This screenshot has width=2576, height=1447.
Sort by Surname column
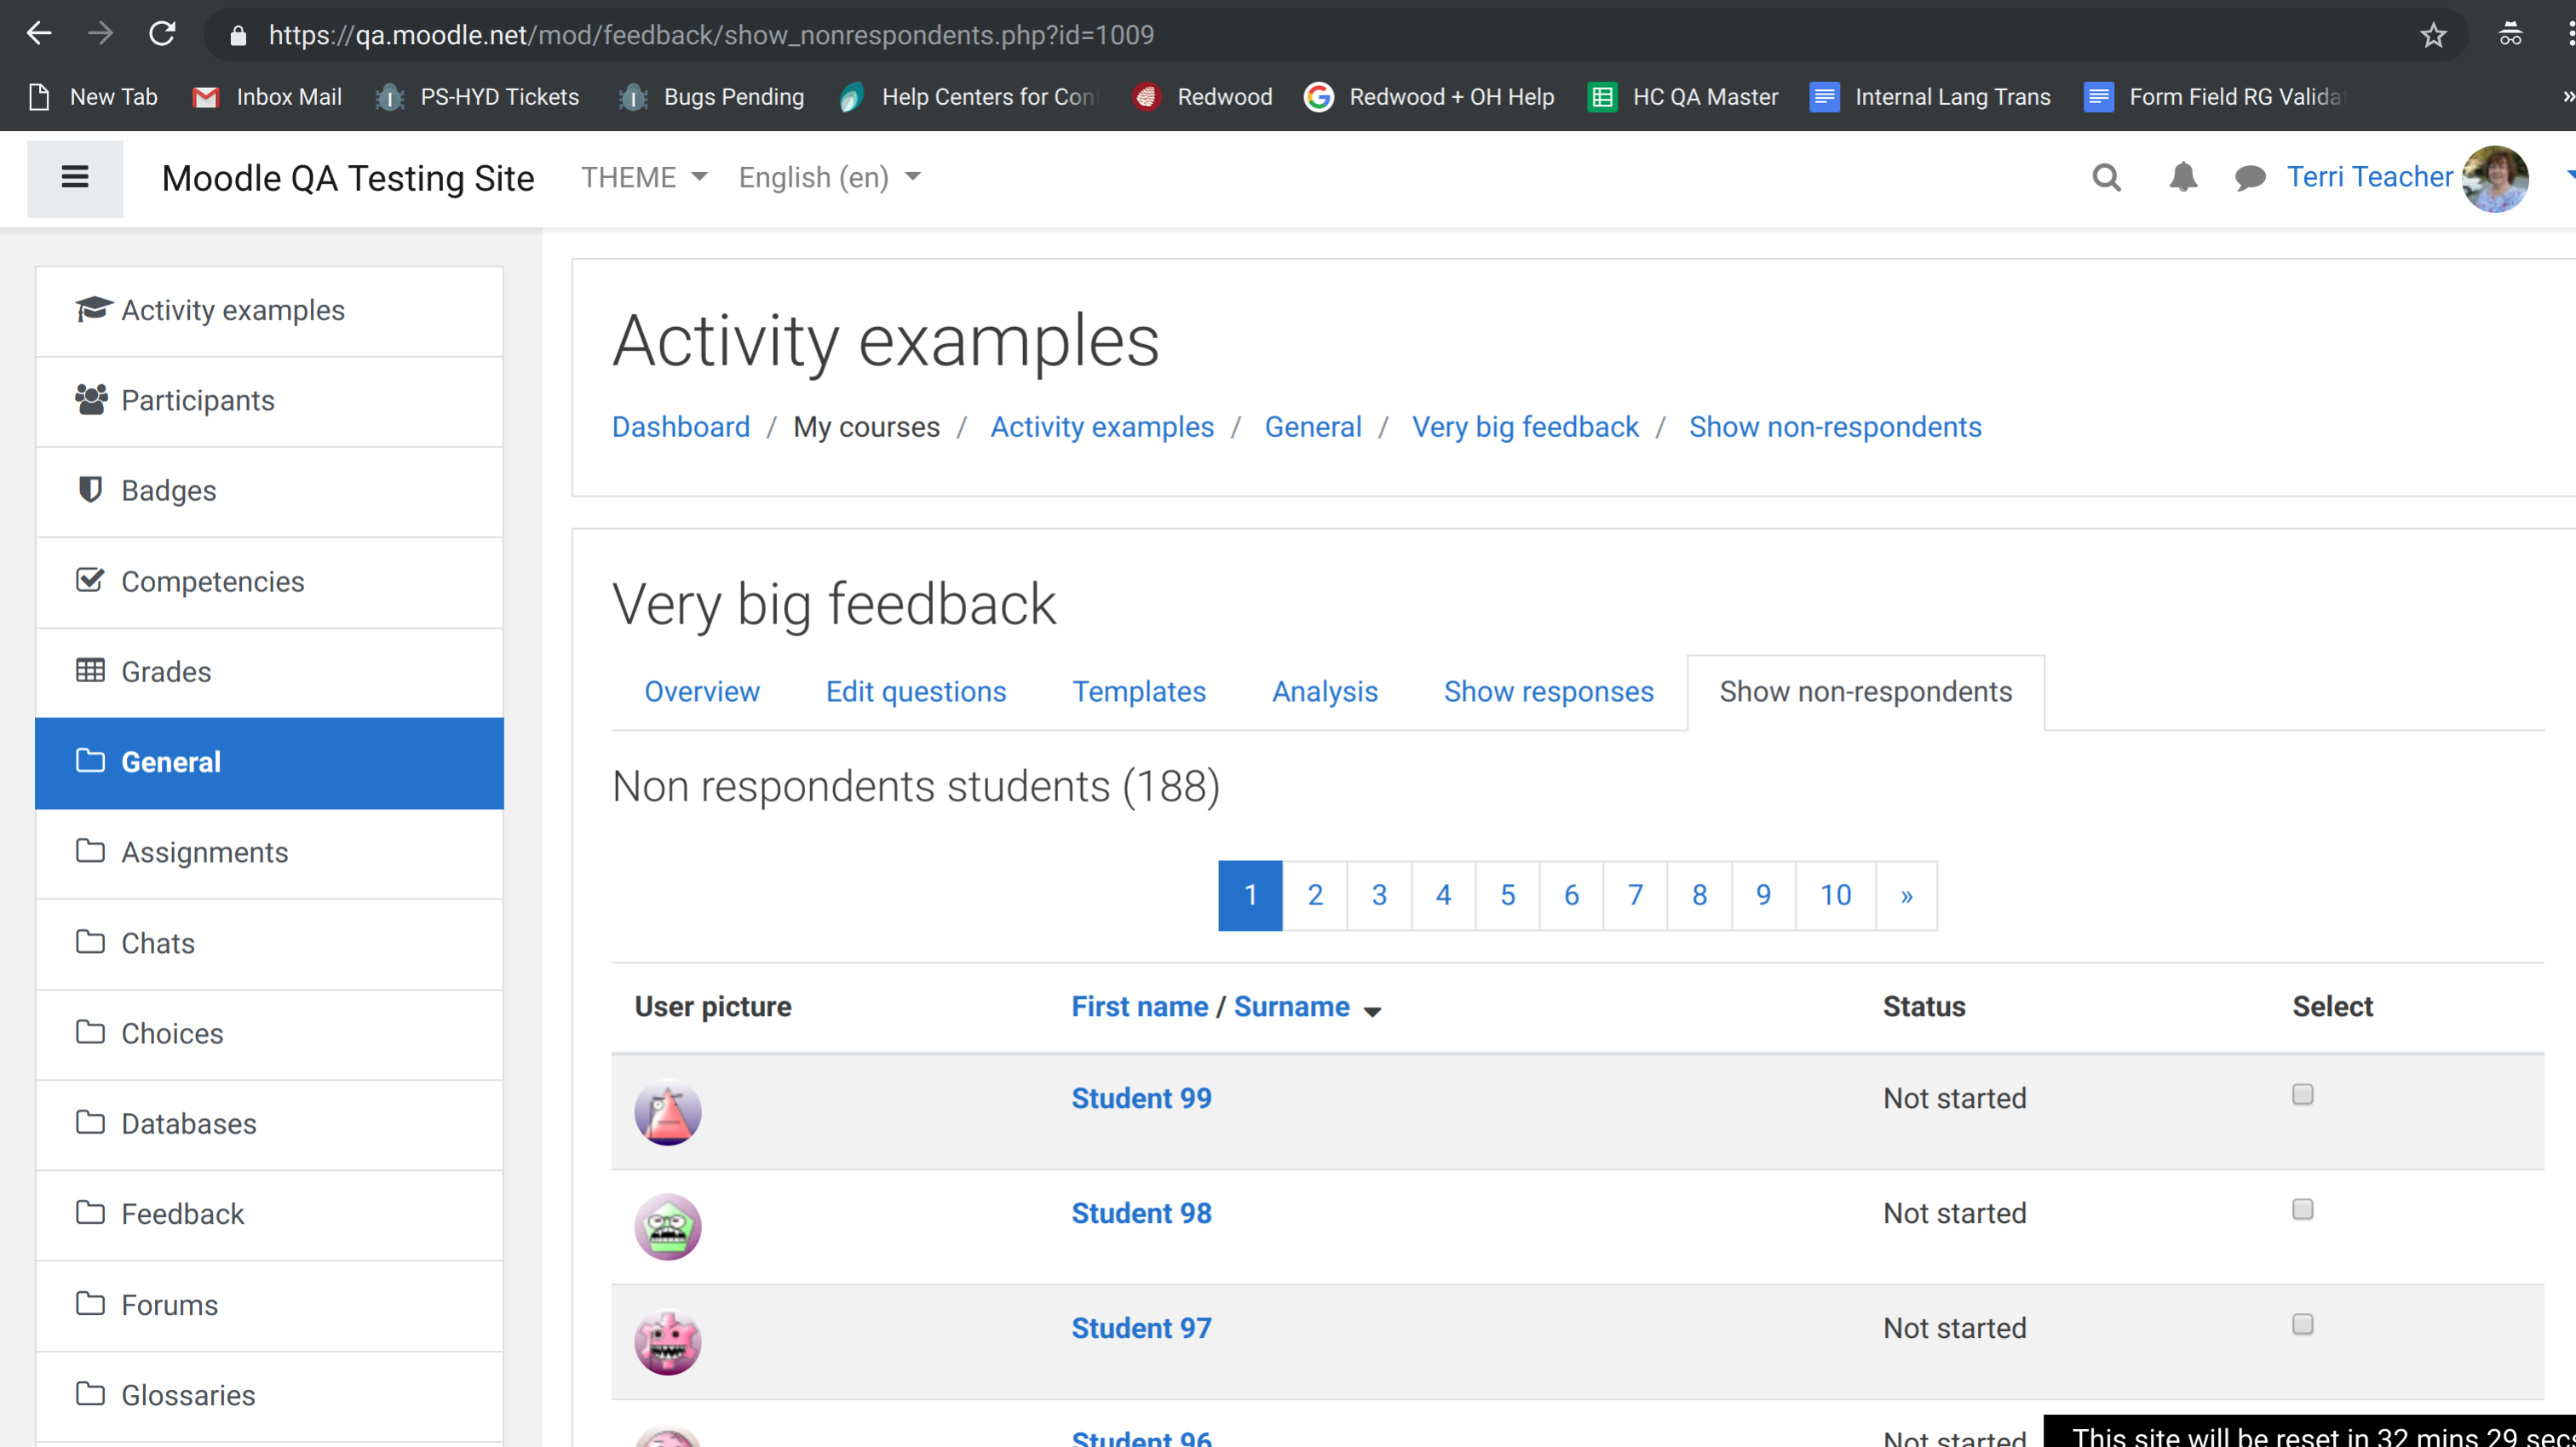coord(1292,1007)
